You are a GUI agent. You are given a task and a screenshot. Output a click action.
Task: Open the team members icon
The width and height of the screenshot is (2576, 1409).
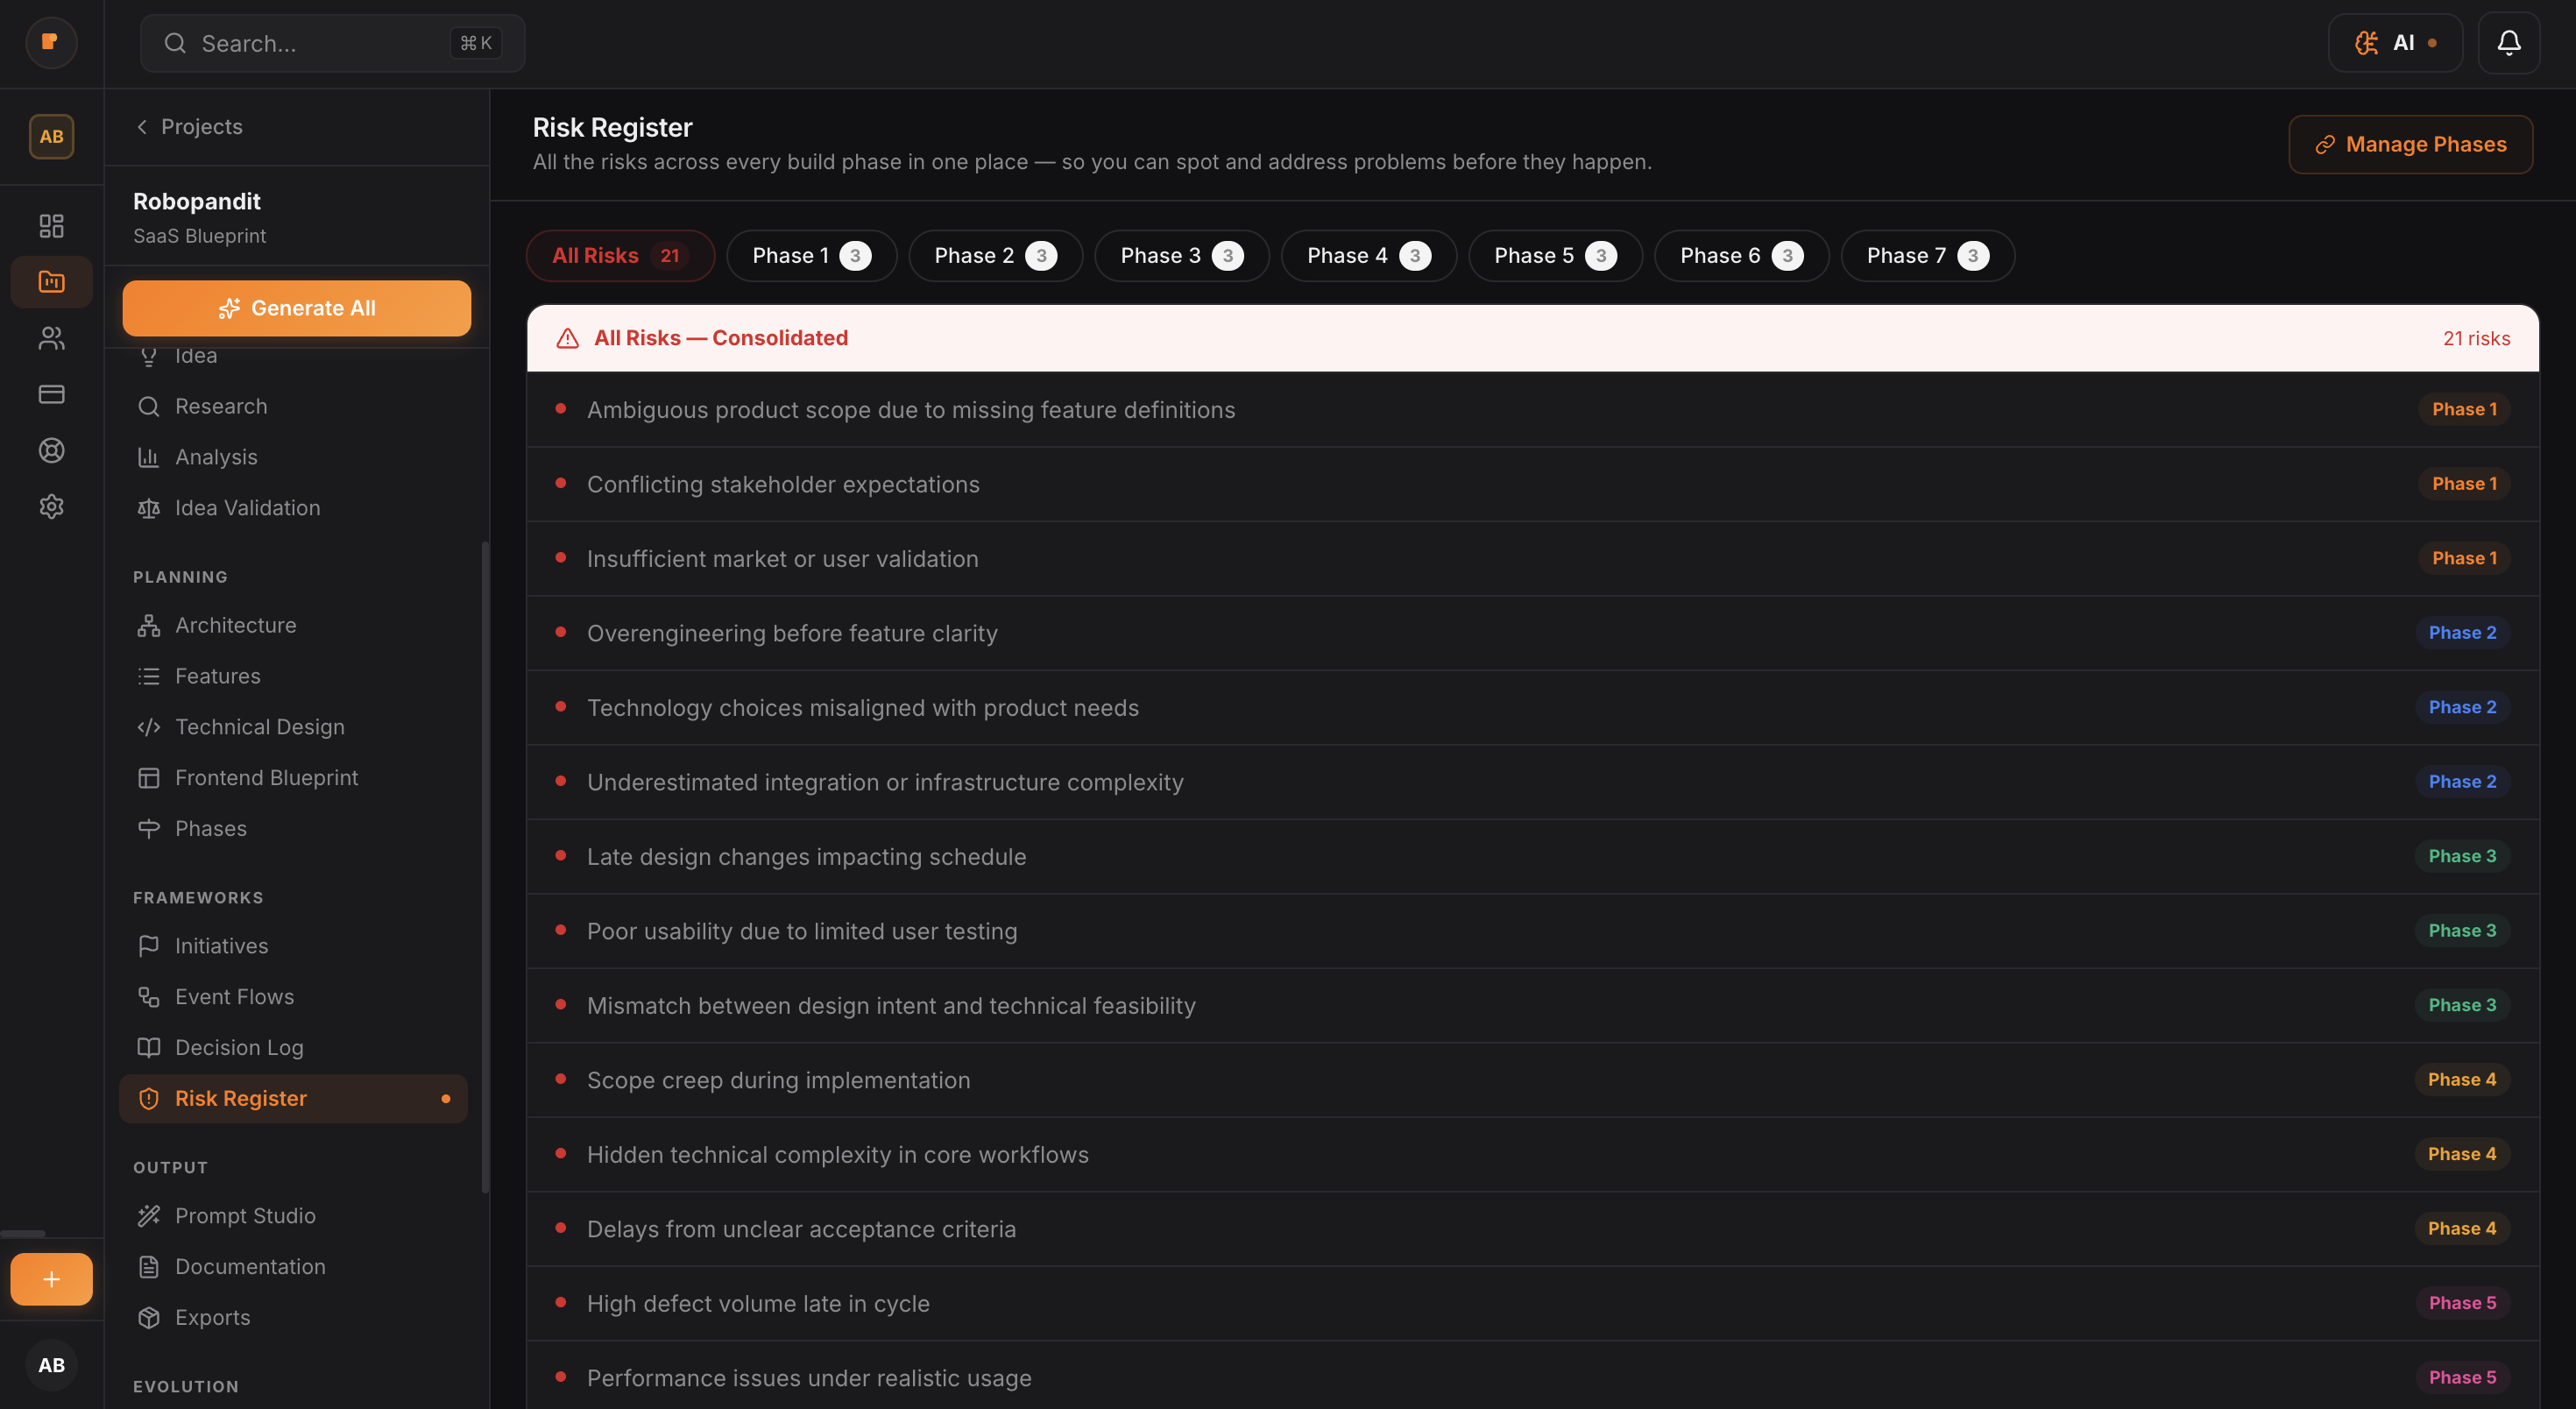tap(51, 338)
